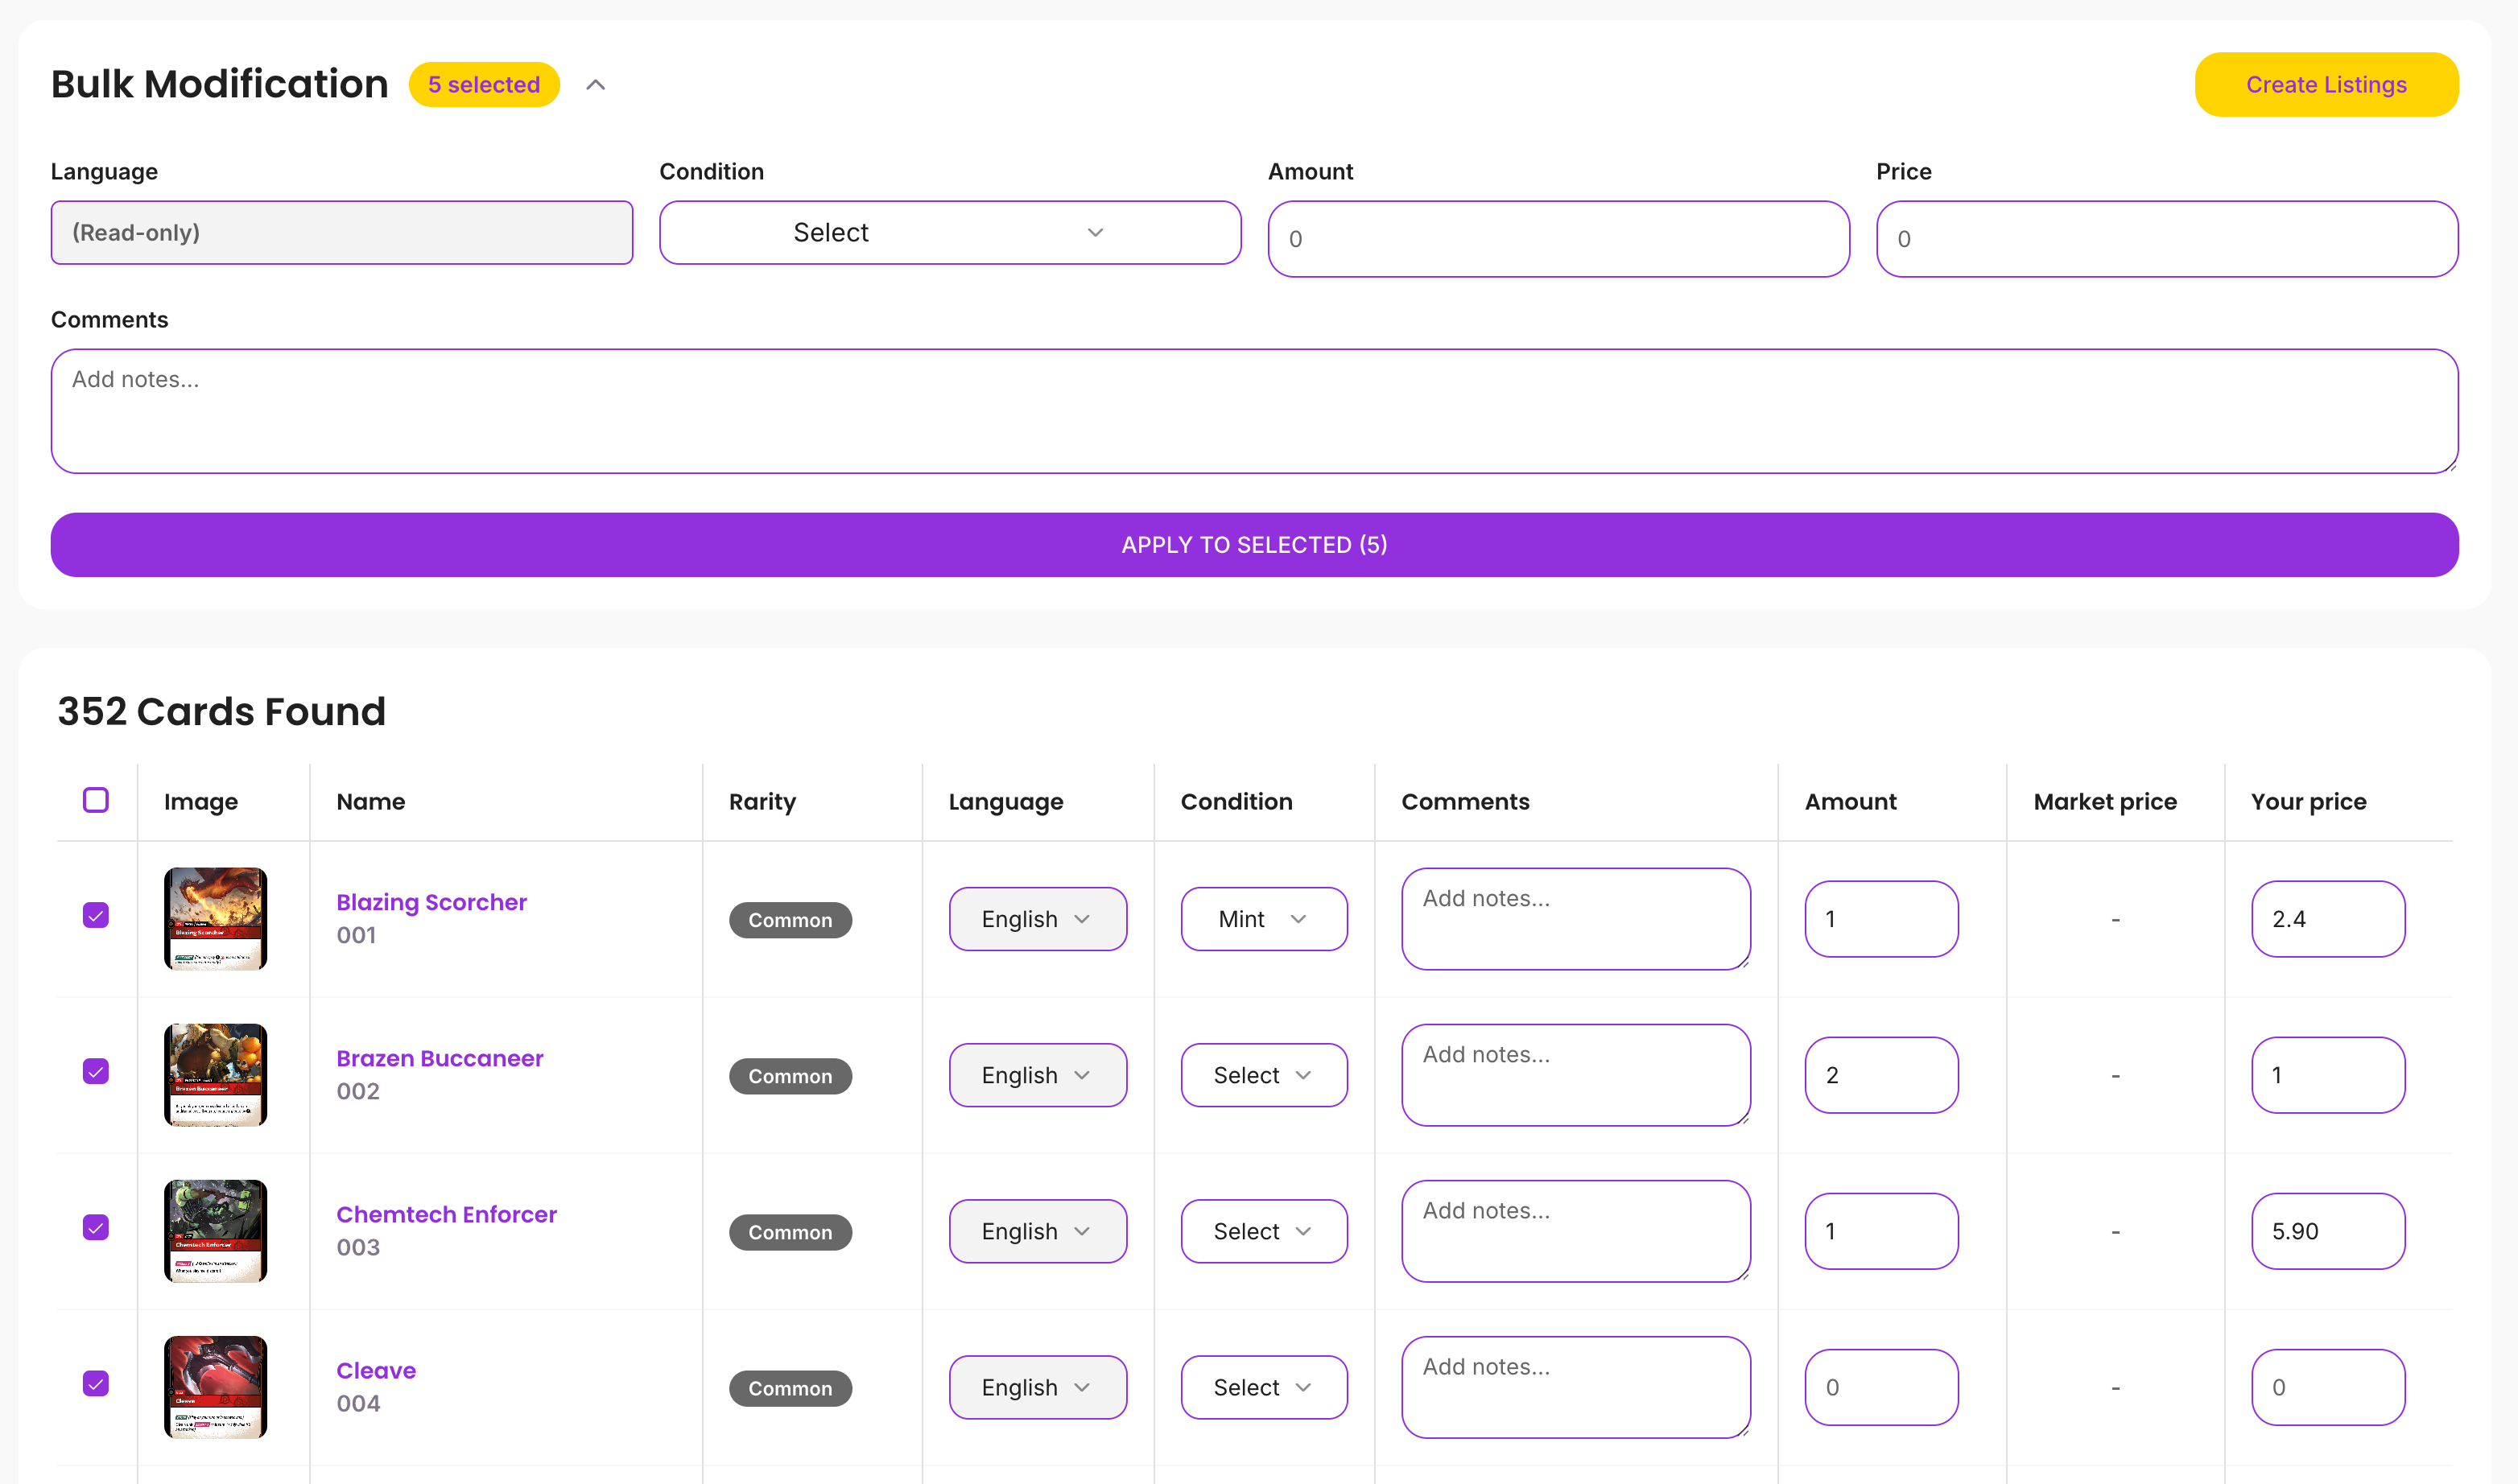Uncheck the Chemtech Enforcer row checkbox
Screen dimensions: 2518x1484
pyautogui.click(x=96, y=1227)
